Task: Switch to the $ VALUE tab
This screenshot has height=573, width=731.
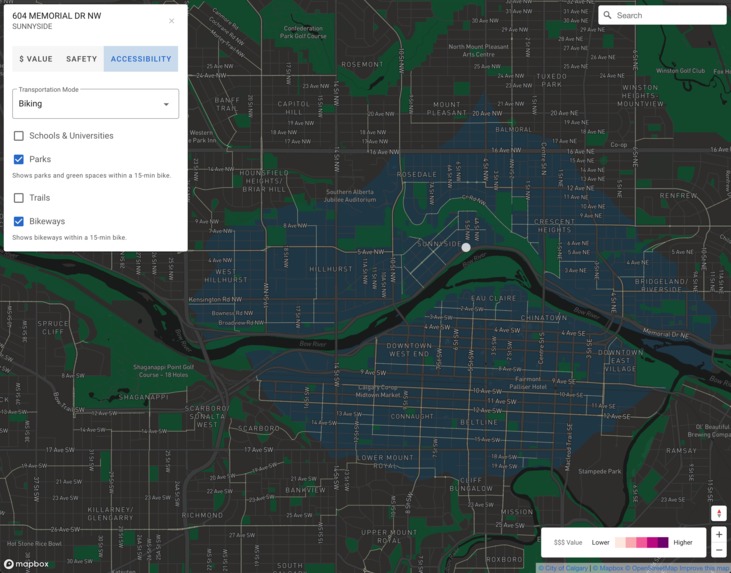Action: pos(35,59)
